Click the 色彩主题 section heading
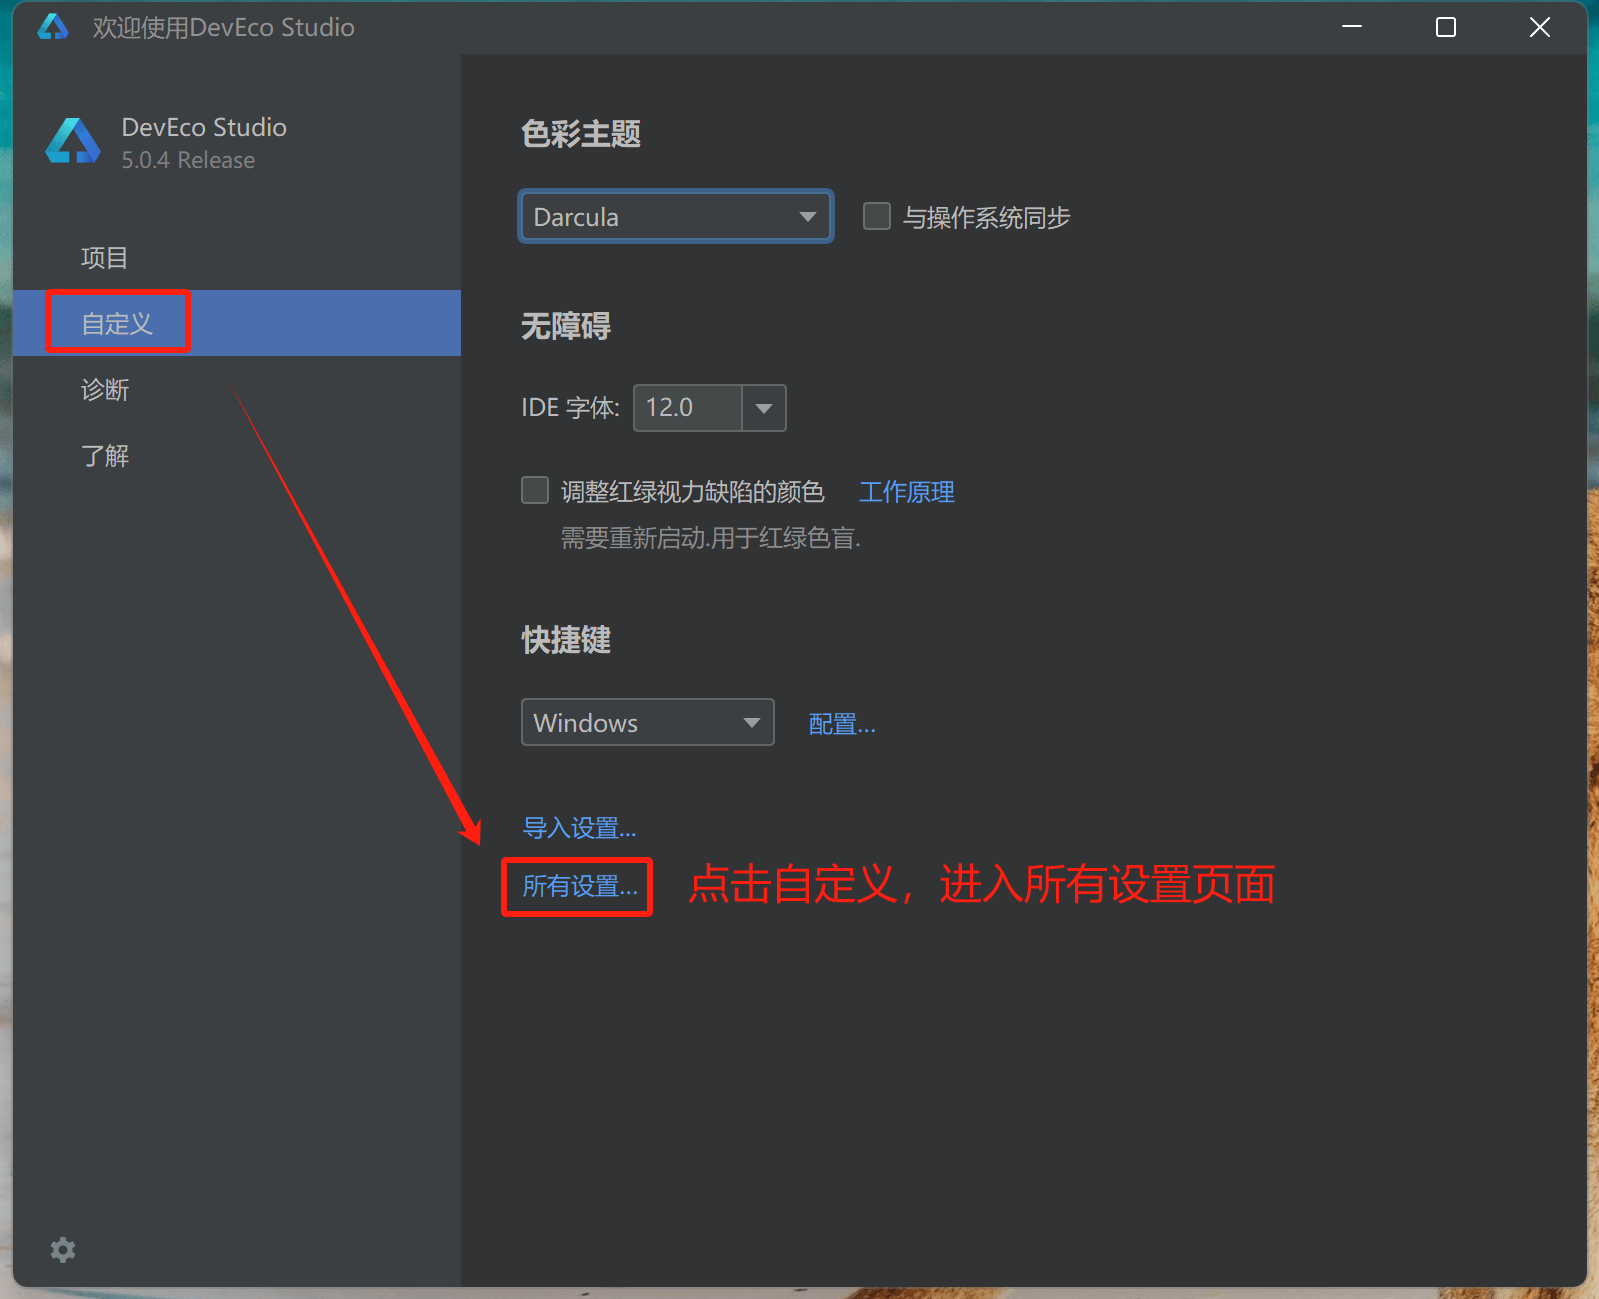 click(581, 134)
